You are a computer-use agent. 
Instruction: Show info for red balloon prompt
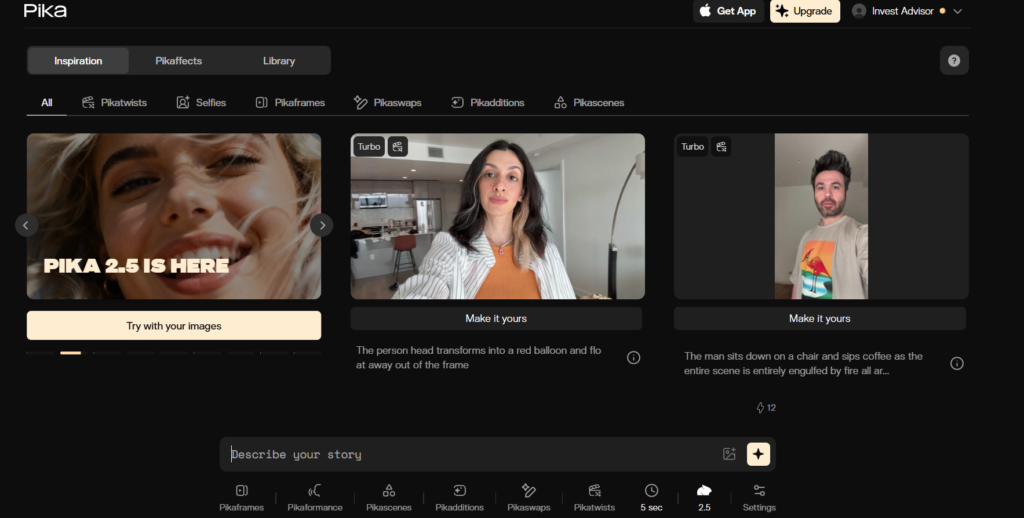pyautogui.click(x=633, y=357)
